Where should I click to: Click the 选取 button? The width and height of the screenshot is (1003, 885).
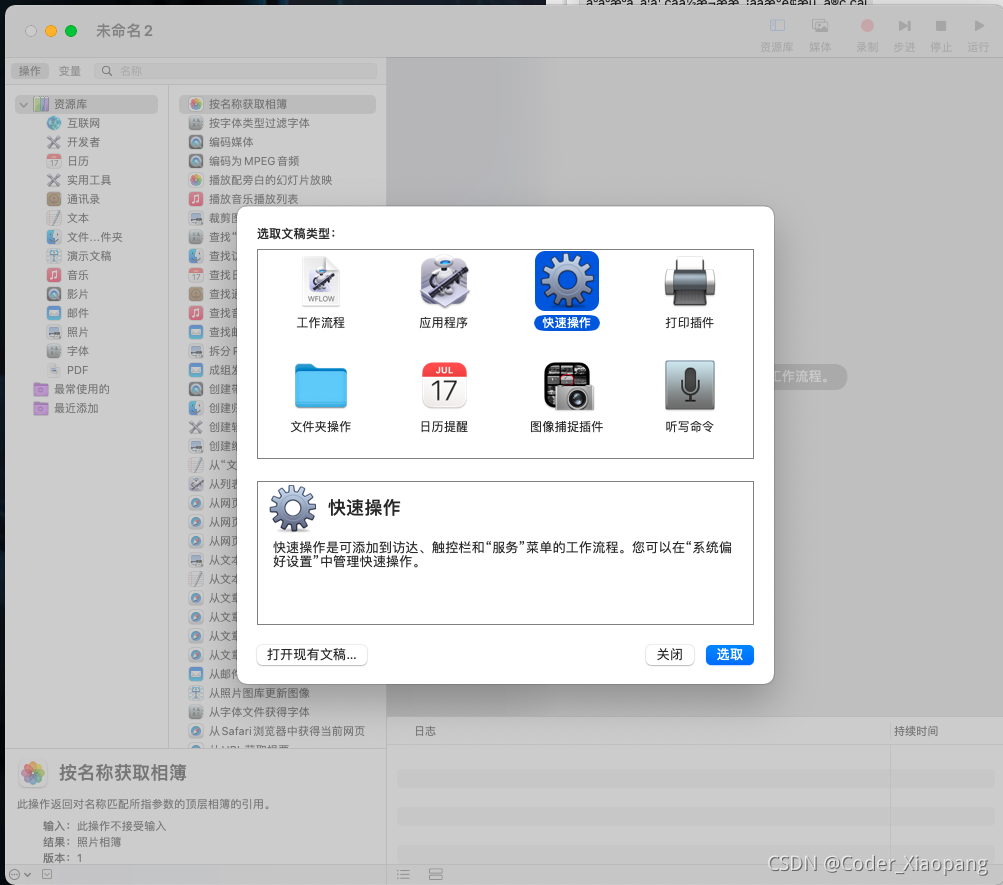(x=729, y=655)
